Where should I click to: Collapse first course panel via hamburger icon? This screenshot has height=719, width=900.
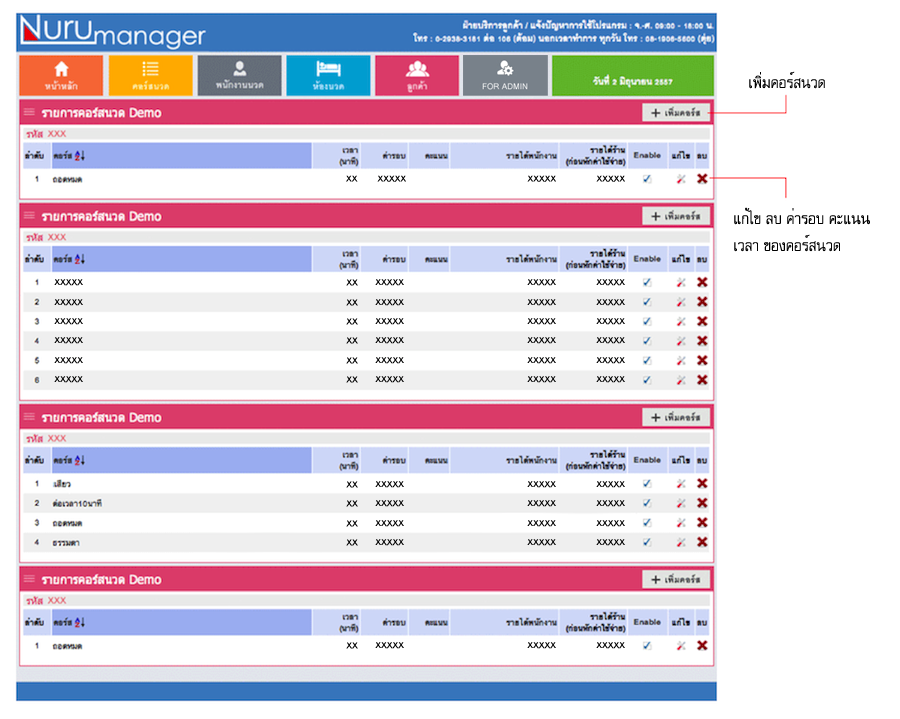[29, 113]
